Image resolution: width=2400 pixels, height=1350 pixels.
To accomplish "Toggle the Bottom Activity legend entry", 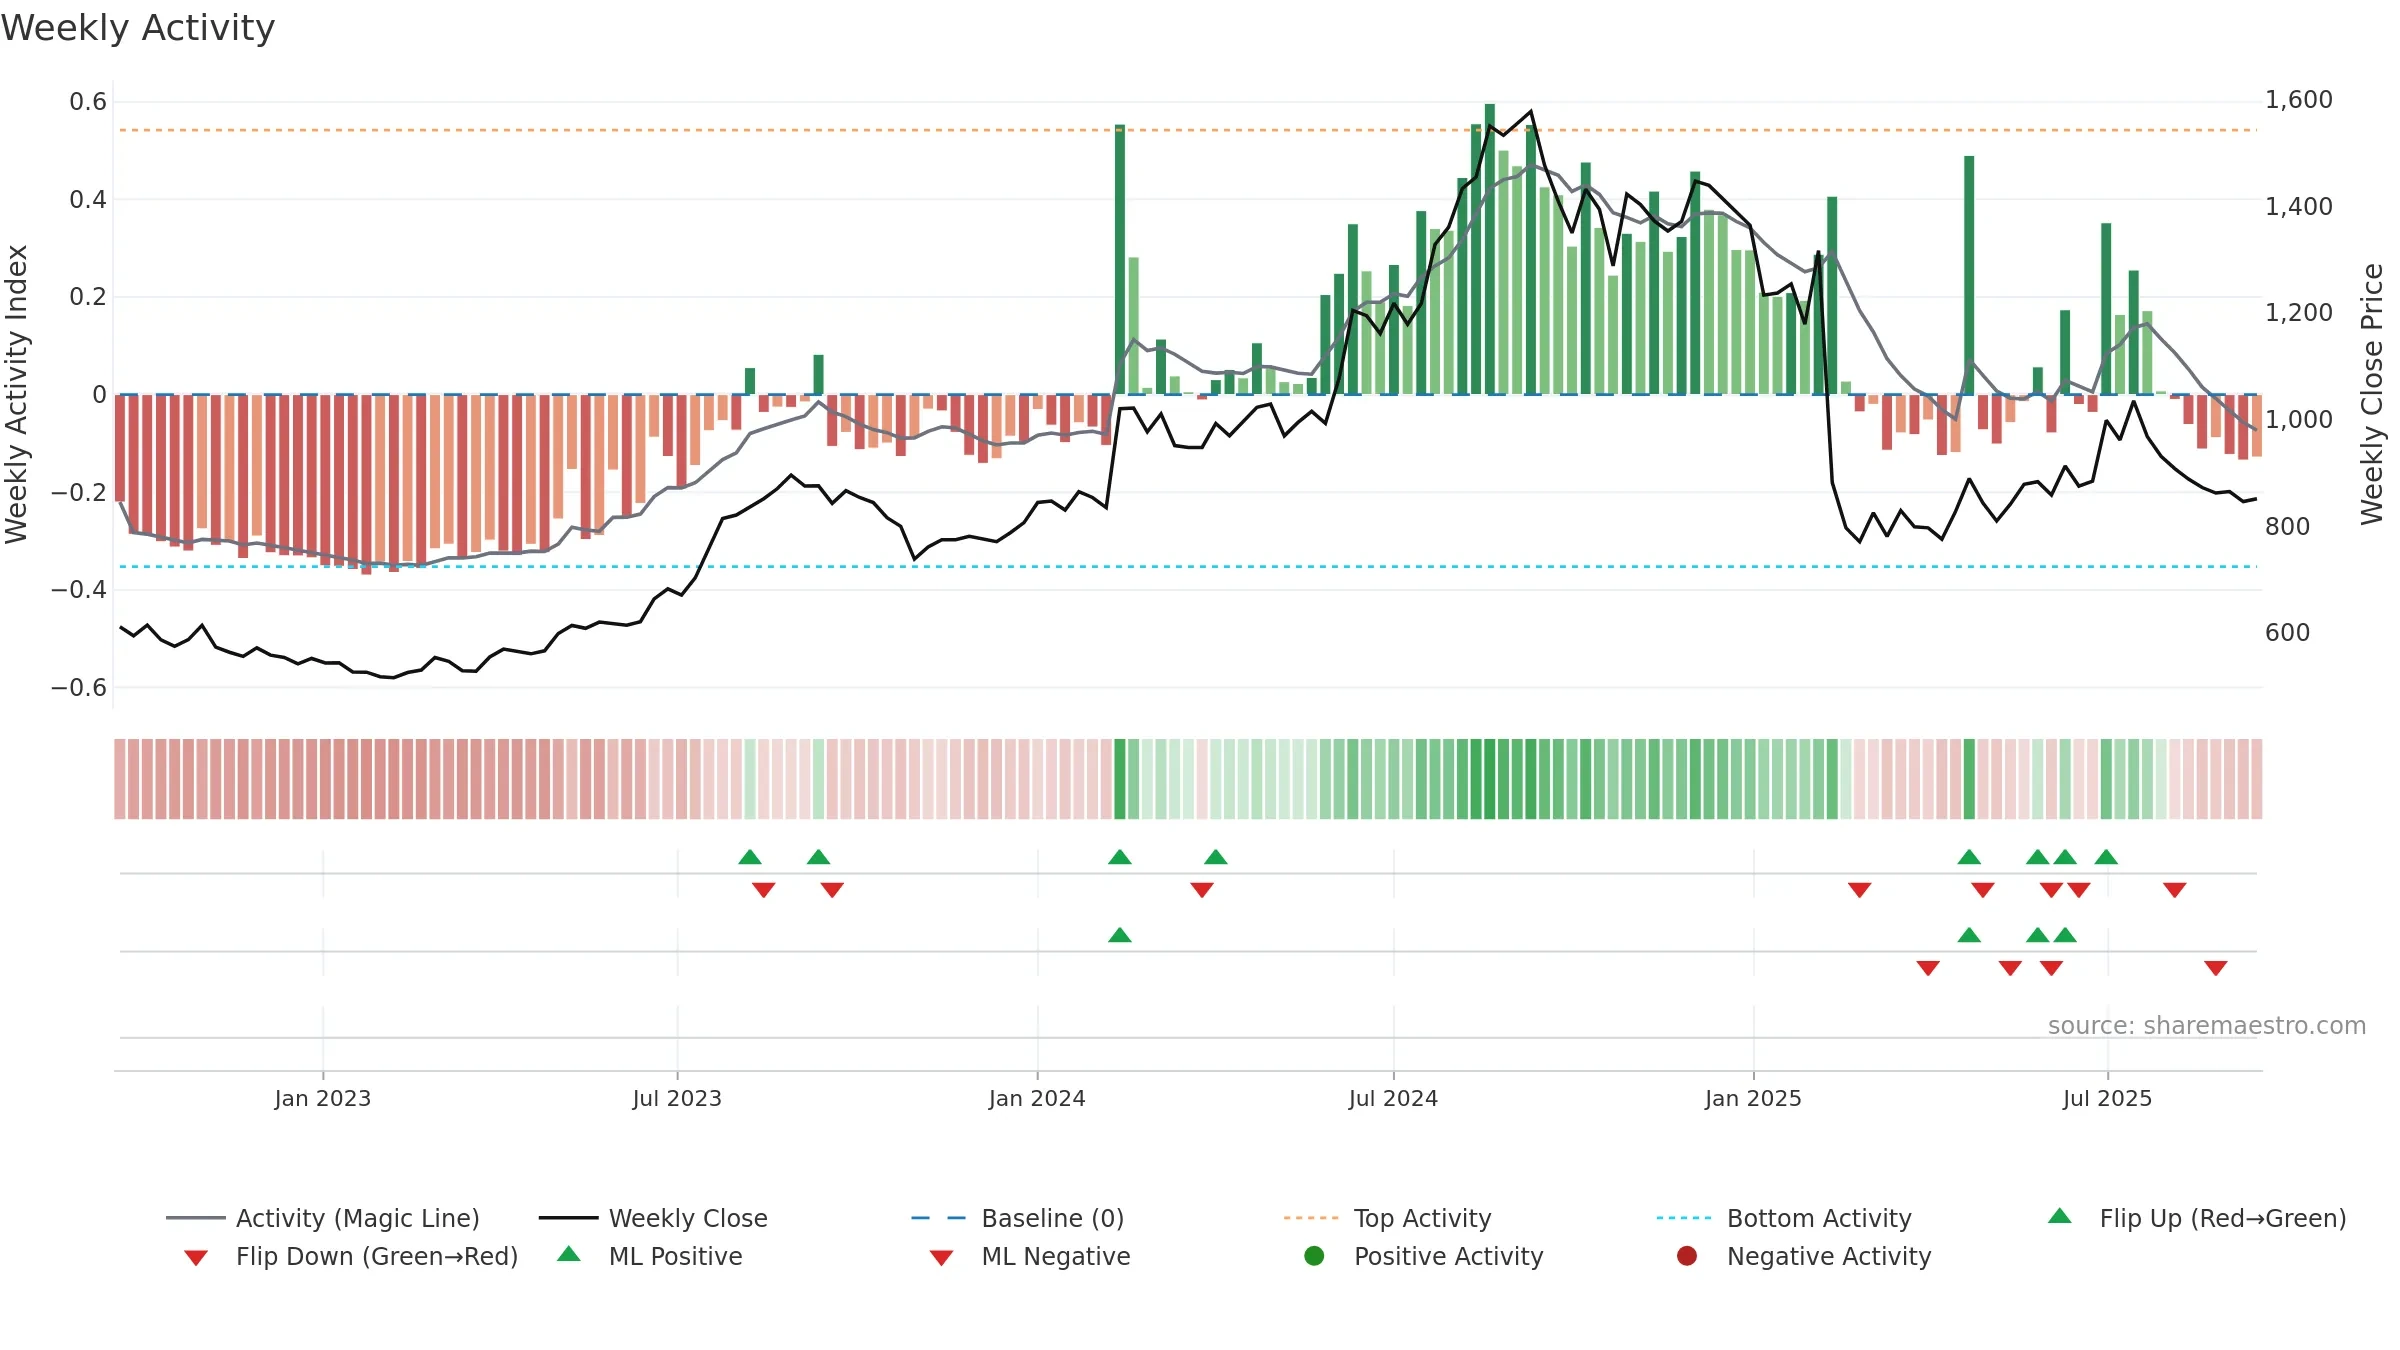I will coord(1784,1218).
